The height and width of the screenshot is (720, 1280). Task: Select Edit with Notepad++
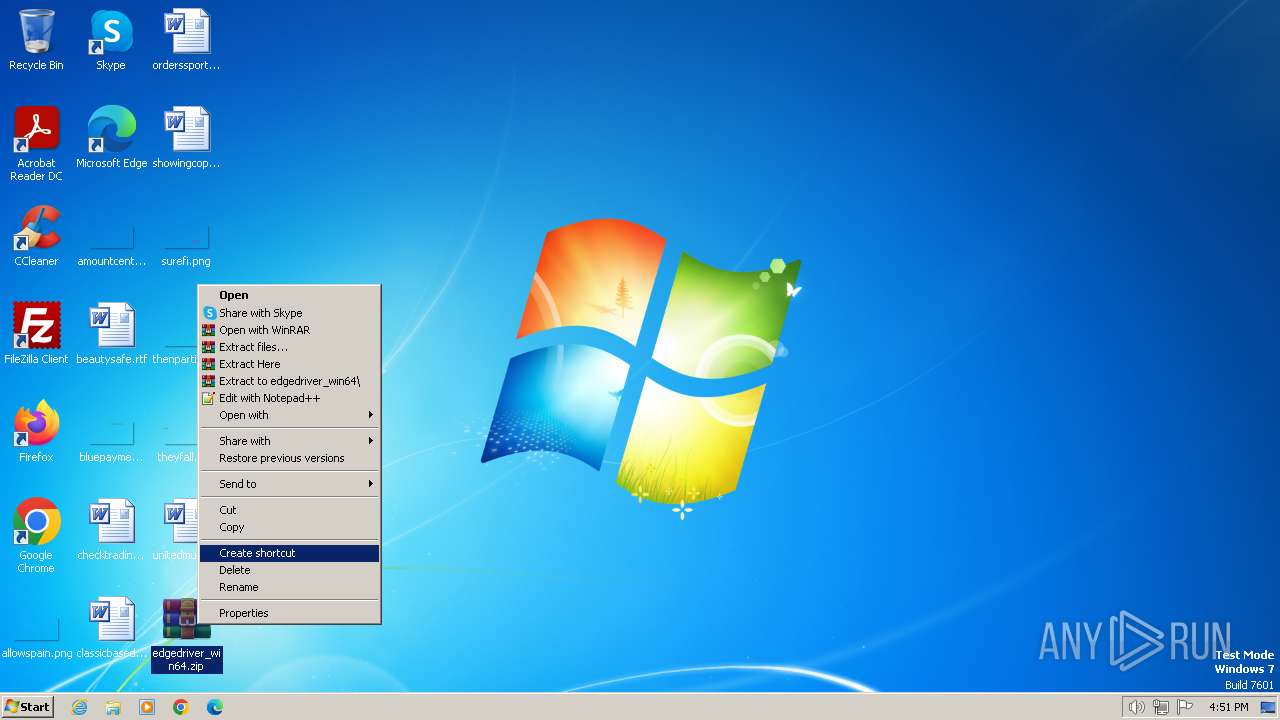click(289, 398)
